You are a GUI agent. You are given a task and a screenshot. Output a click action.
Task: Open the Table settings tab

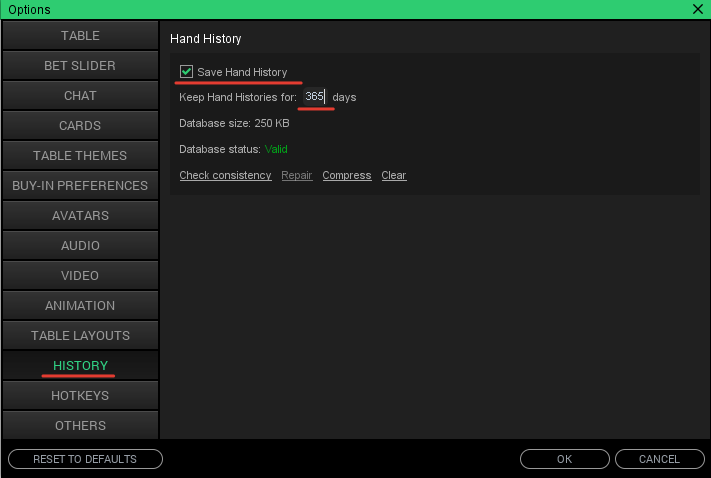pyautogui.click(x=80, y=35)
